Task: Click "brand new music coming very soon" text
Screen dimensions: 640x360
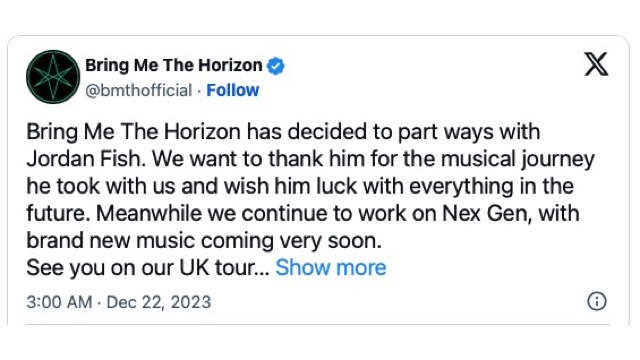Action: 204,241
